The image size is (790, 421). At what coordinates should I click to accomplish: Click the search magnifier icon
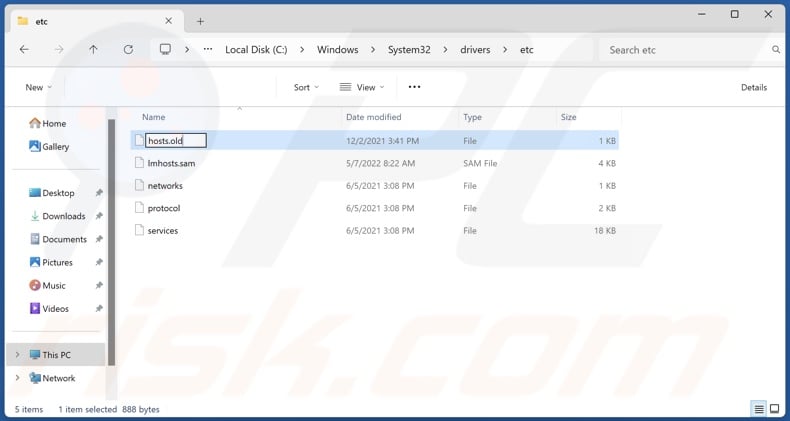[x=776, y=49]
